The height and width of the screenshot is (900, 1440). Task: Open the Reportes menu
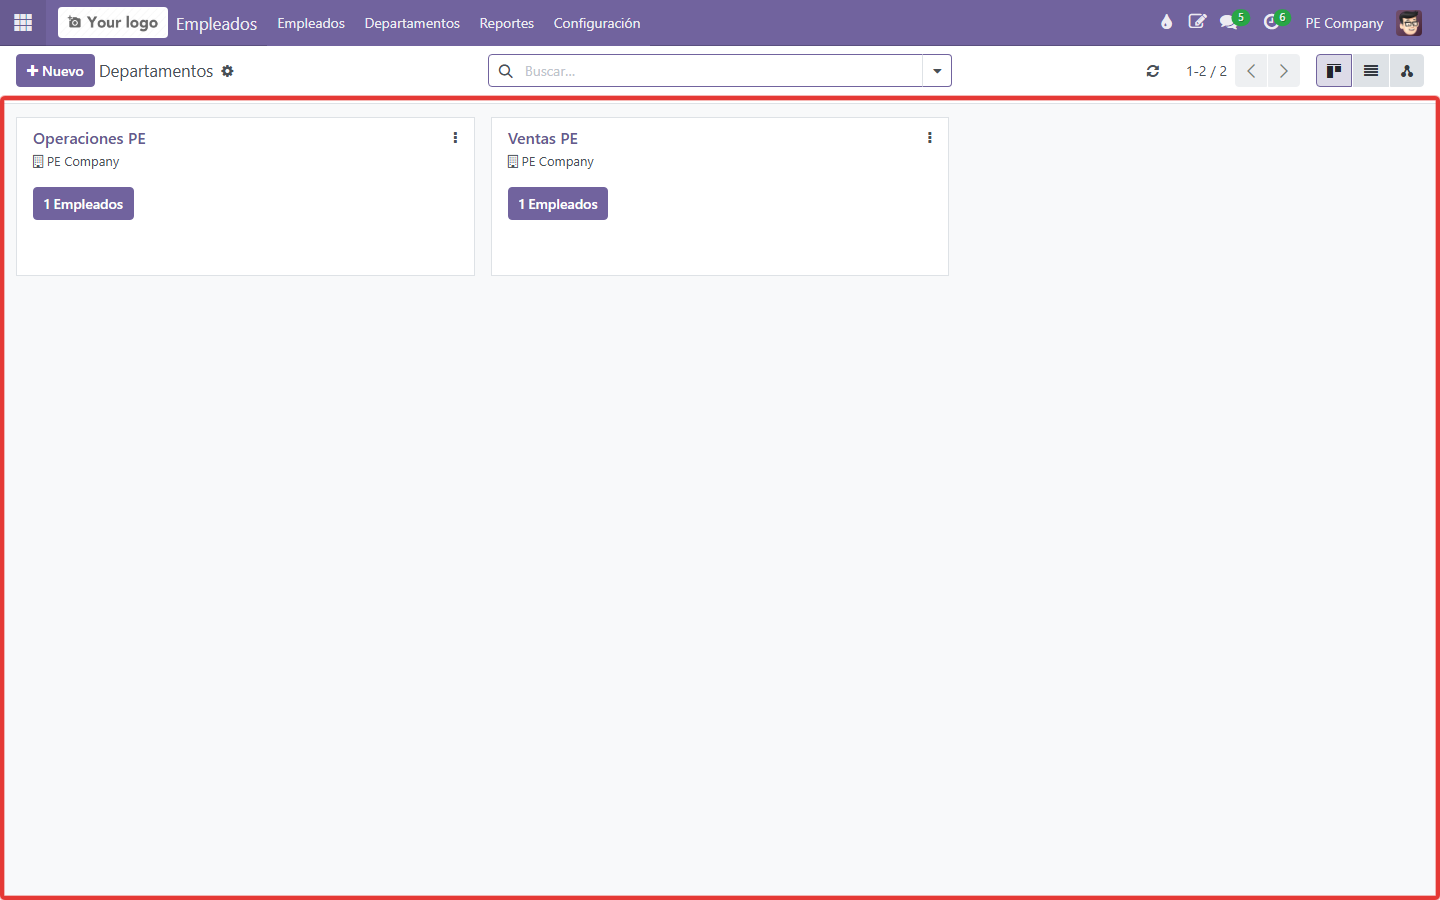[507, 23]
